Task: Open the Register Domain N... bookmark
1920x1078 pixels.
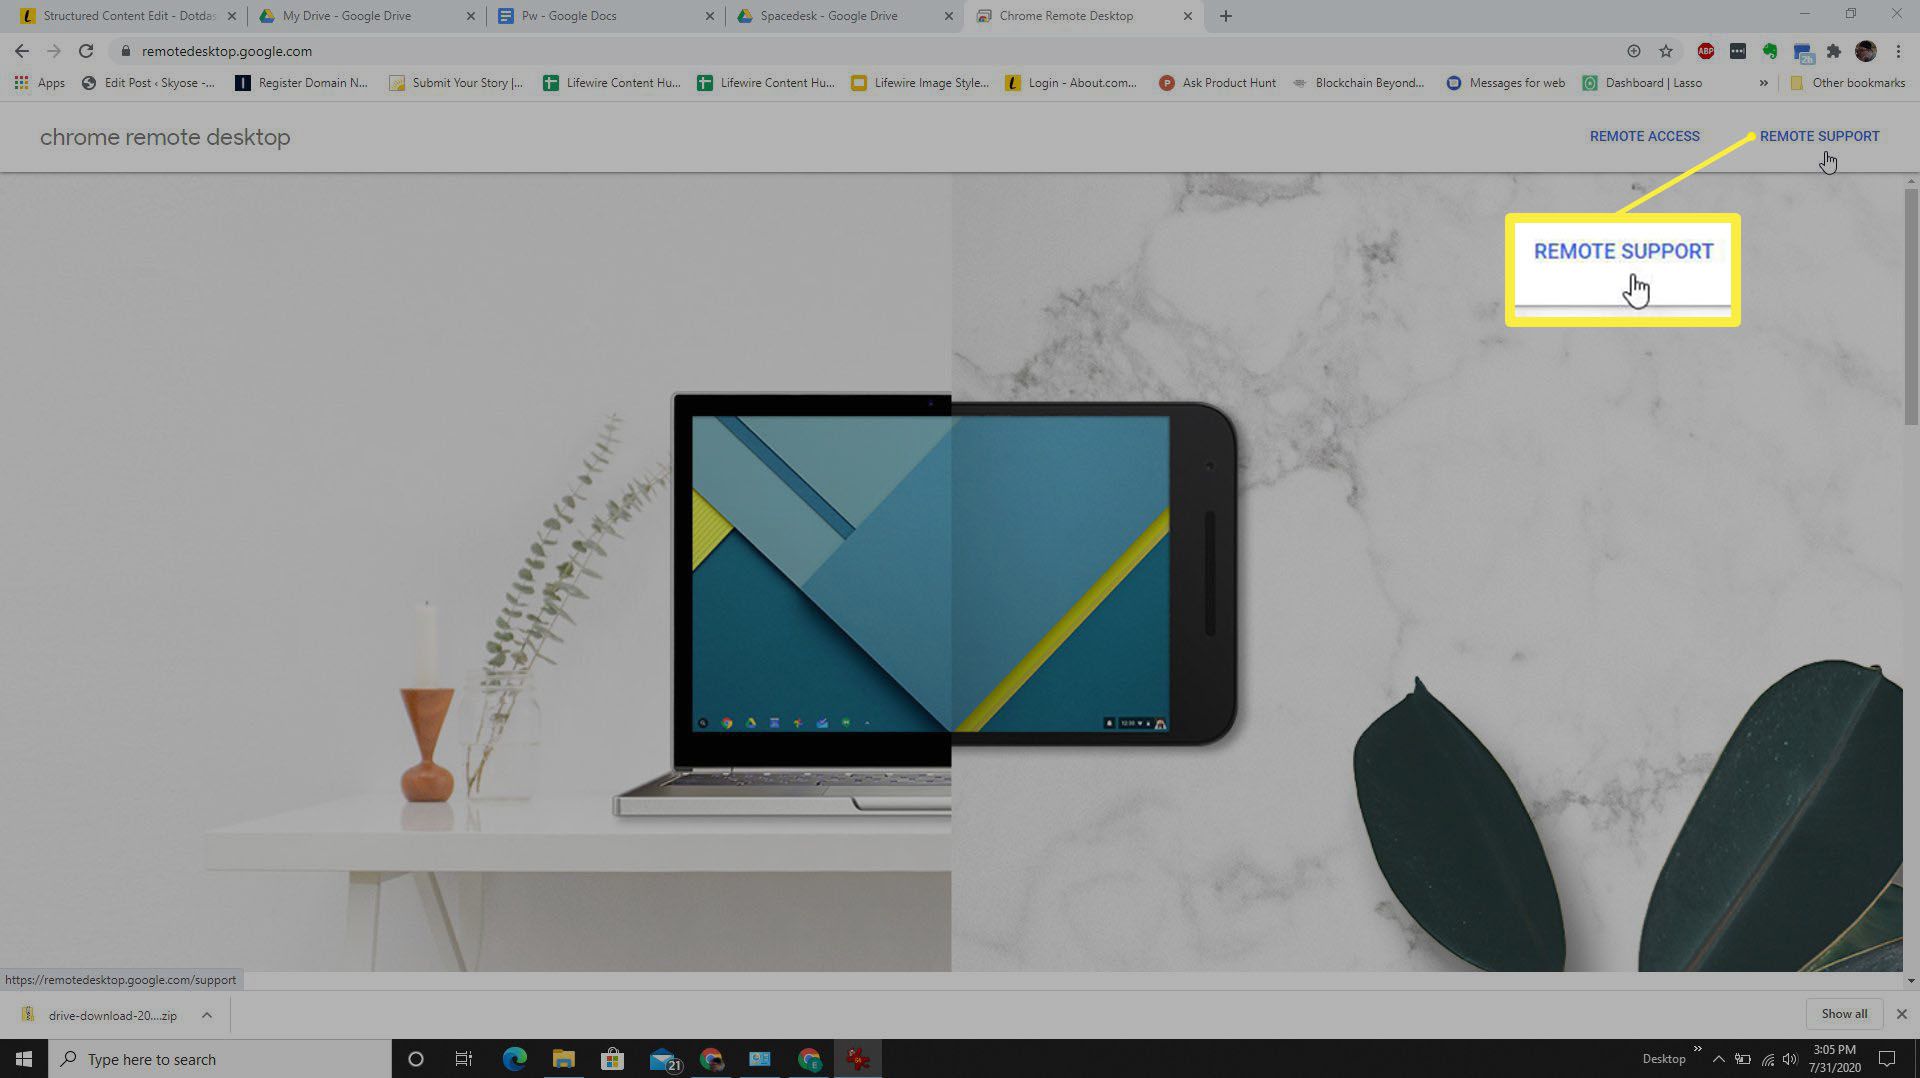Action: (301, 83)
